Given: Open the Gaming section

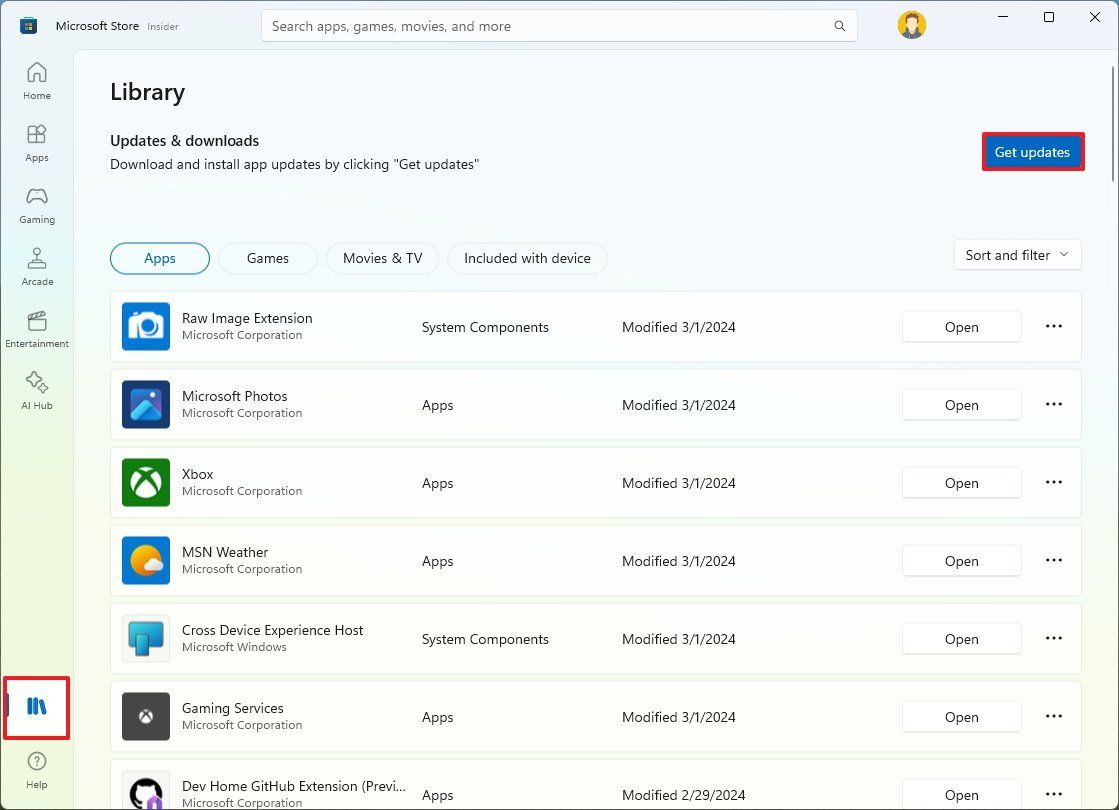Looking at the screenshot, I should [36, 205].
